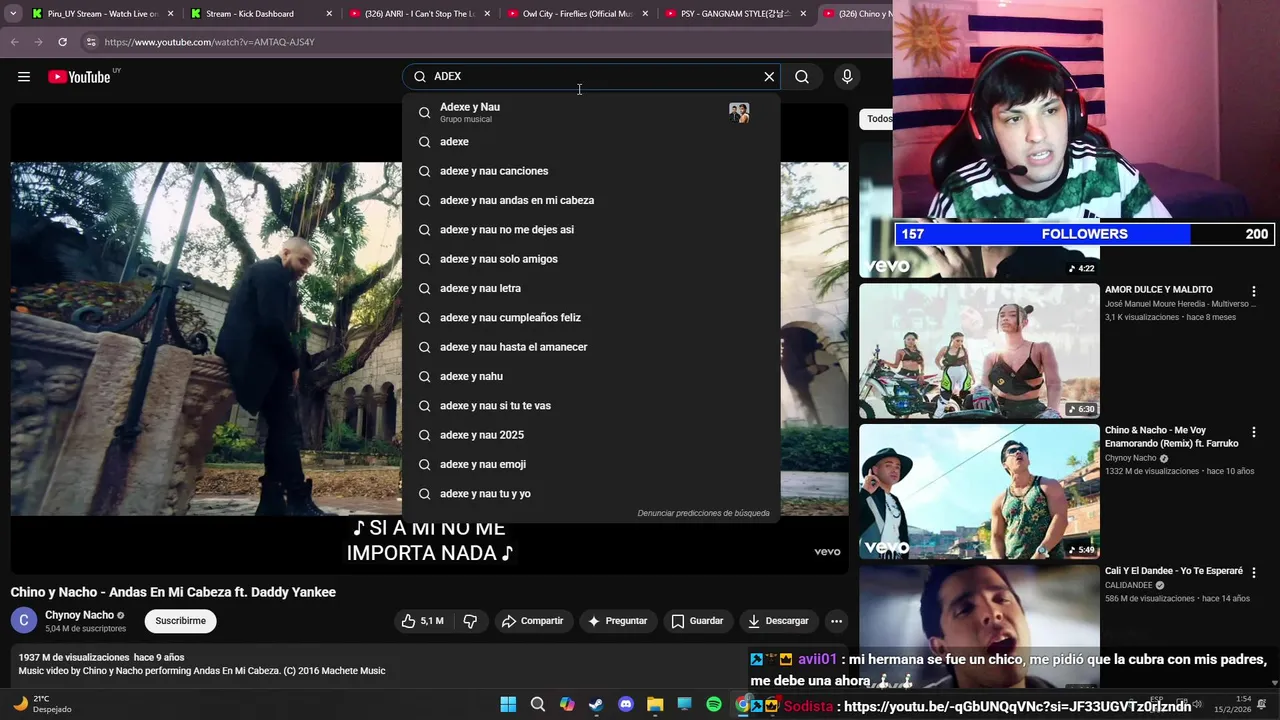Submit search with magnifier button

[x=802, y=77]
